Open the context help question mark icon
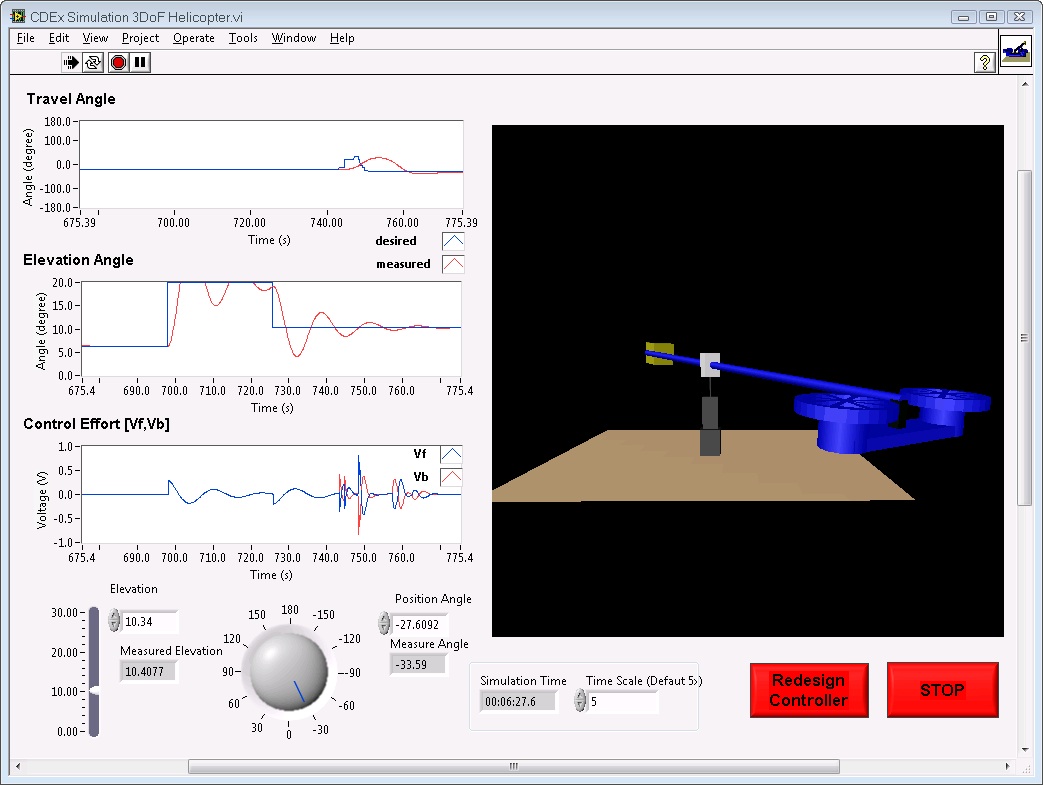Image resolution: width=1043 pixels, height=785 pixels. (x=984, y=63)
